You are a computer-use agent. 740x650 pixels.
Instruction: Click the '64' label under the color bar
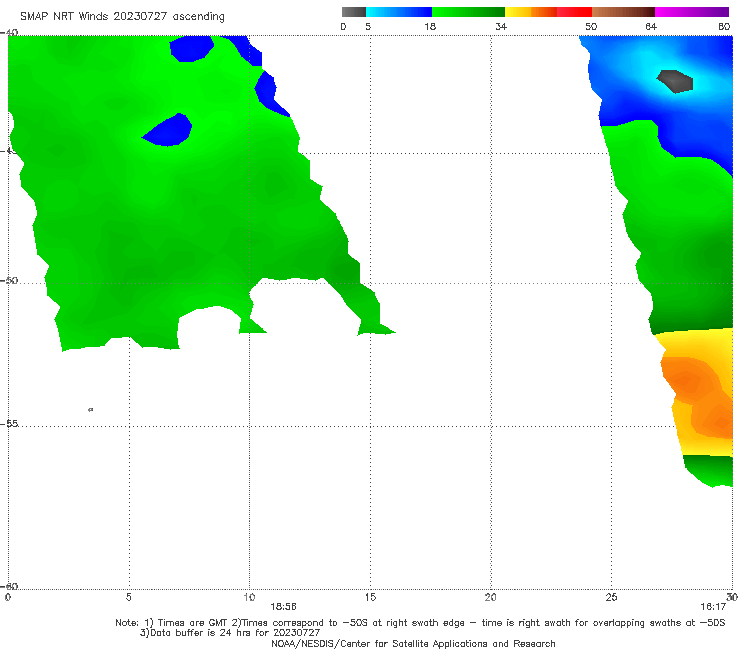[x=651, y=27]
